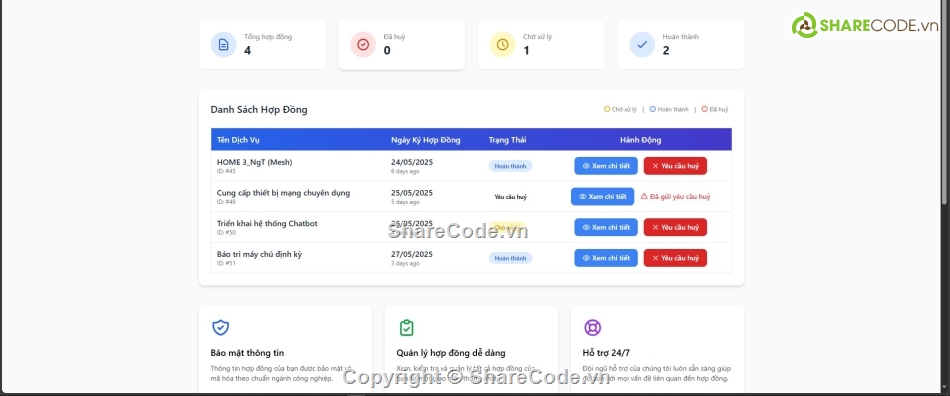The height and width of the screenshot is (396, 950).
Task: Click the Ngày Ký Hợp Đồng column header
Action: click(x=425, y=140)
